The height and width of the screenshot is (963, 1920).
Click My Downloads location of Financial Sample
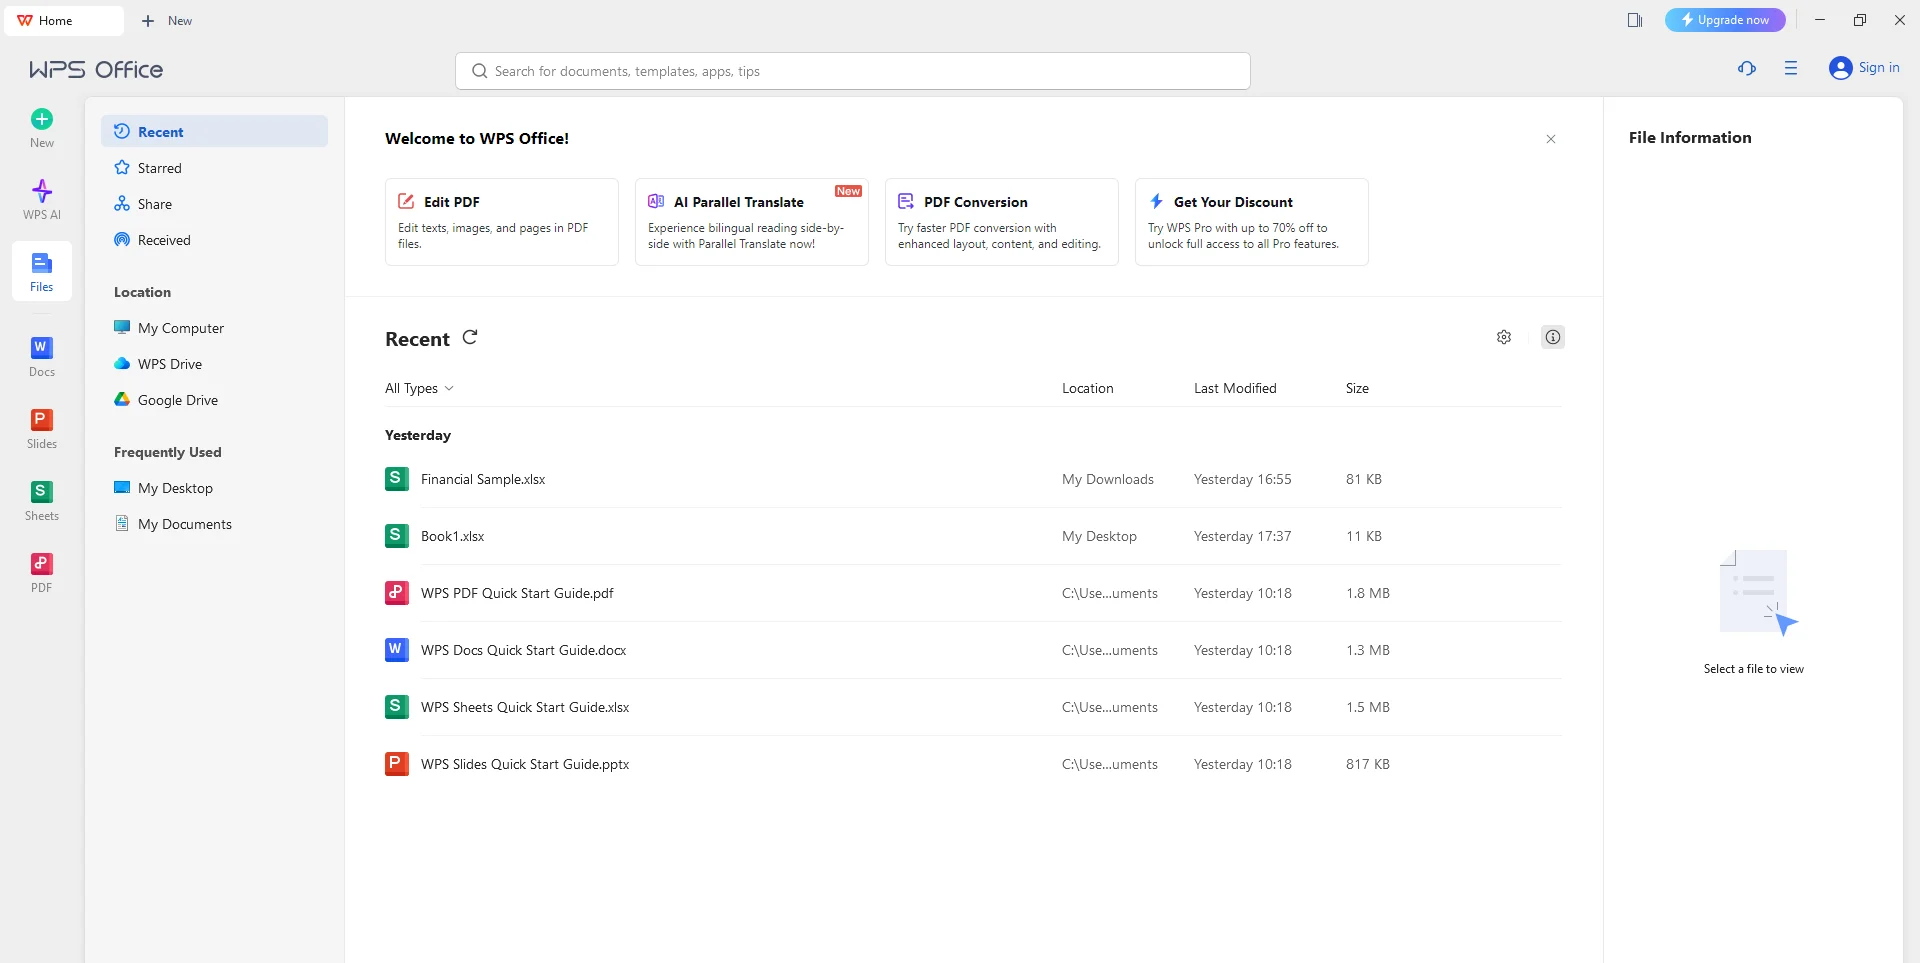click(x=1108, y=479)
